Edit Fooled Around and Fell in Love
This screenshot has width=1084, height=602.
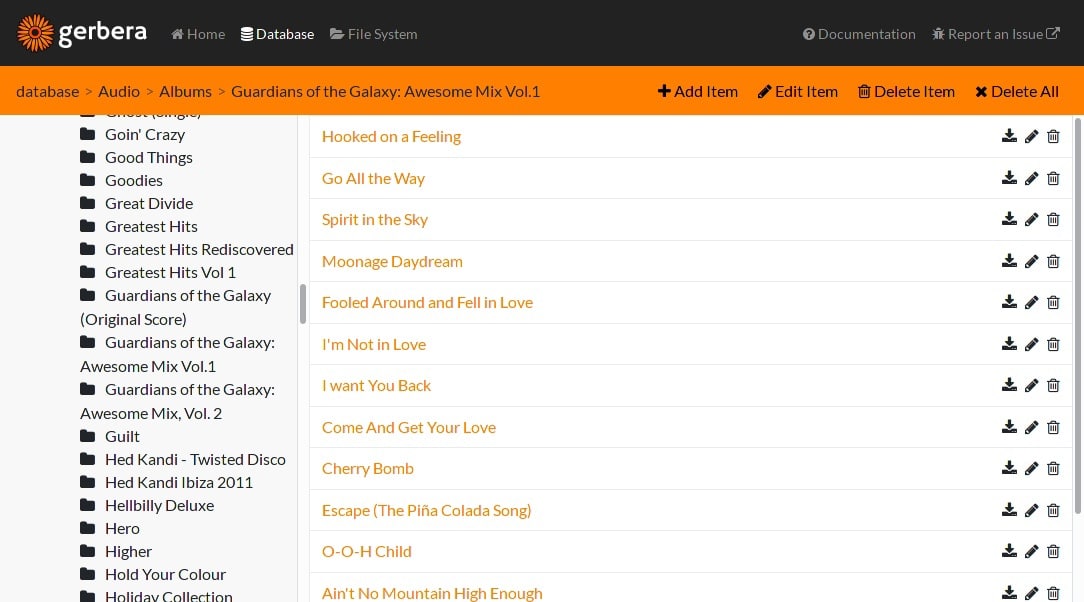[x=1031, y=302]
